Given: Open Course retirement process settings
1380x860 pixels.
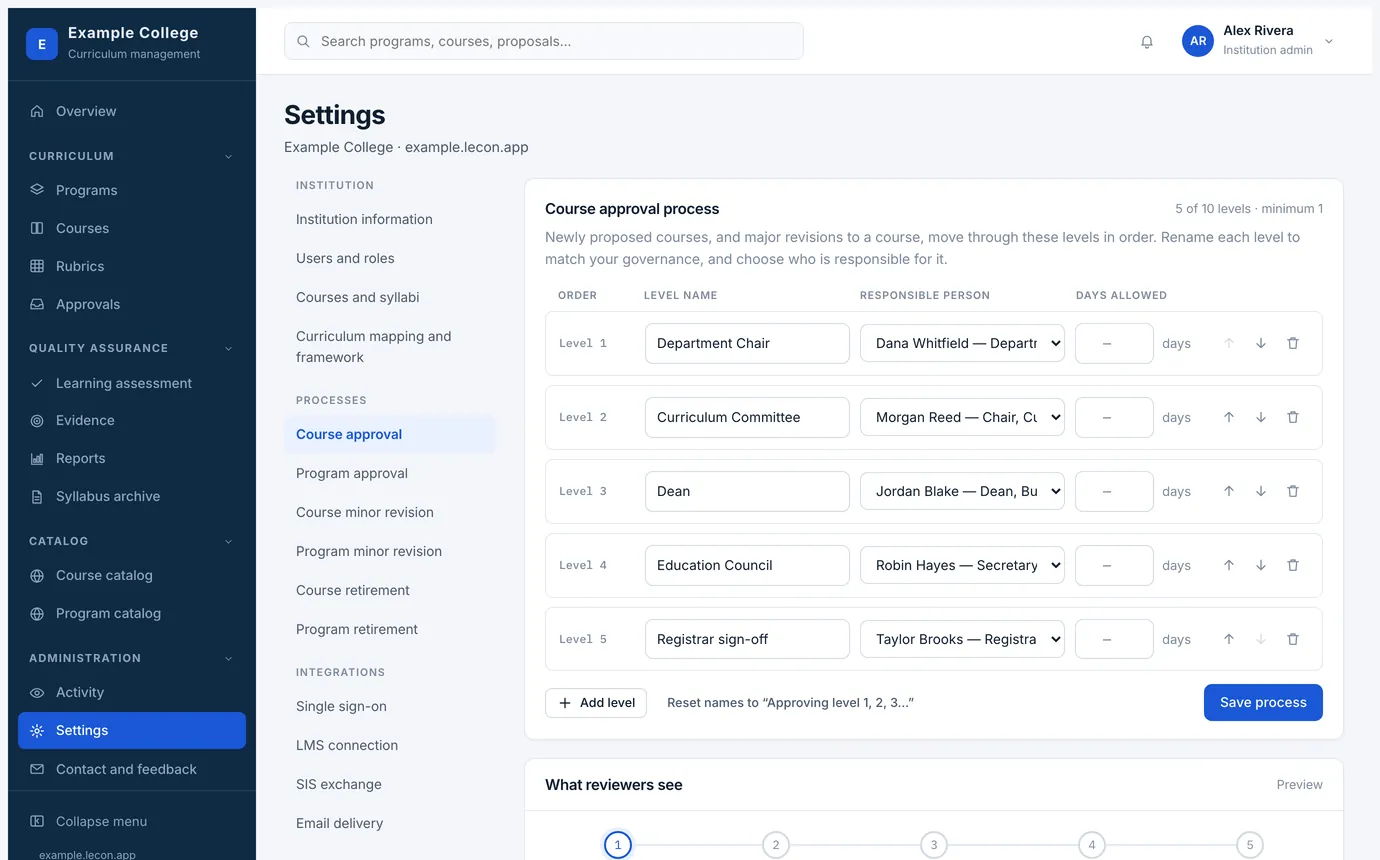Looking at the screenshot, I should 390,590.
